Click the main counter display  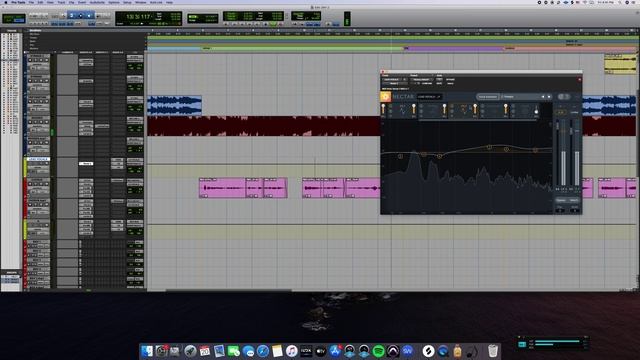[x=139, y=17]
